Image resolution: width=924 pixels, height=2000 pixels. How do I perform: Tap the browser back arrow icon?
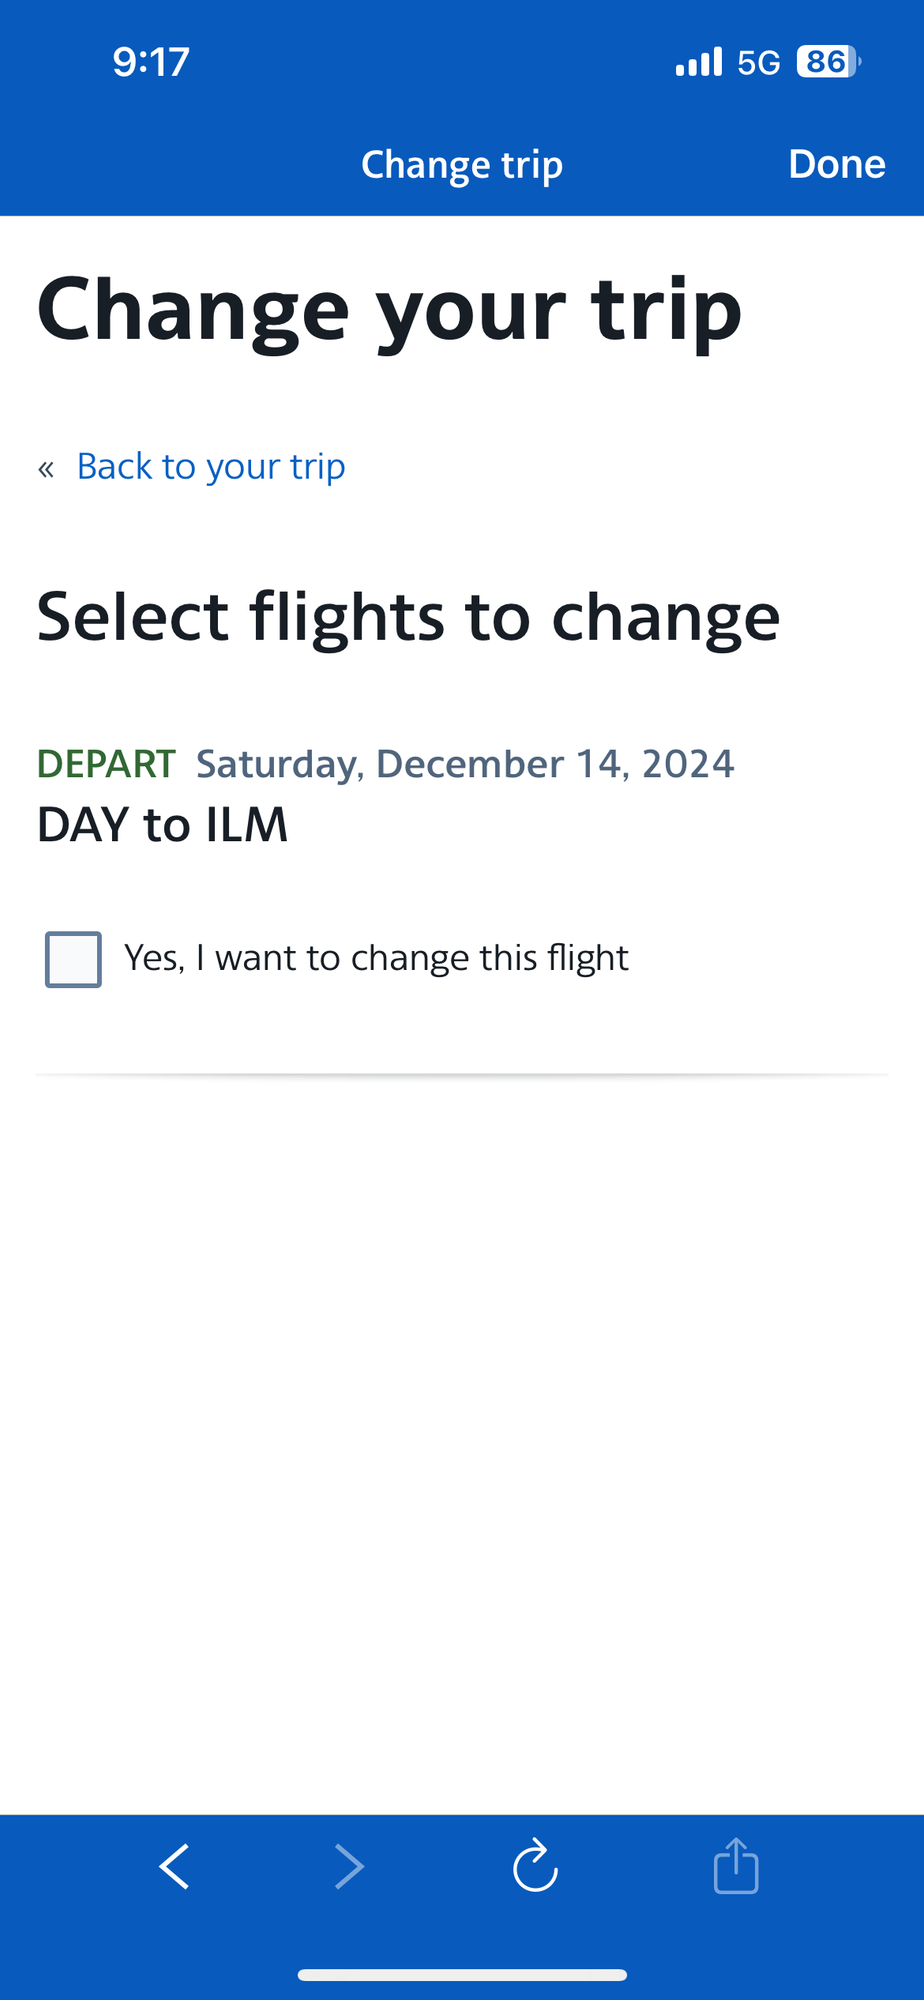coord(174,1866)
